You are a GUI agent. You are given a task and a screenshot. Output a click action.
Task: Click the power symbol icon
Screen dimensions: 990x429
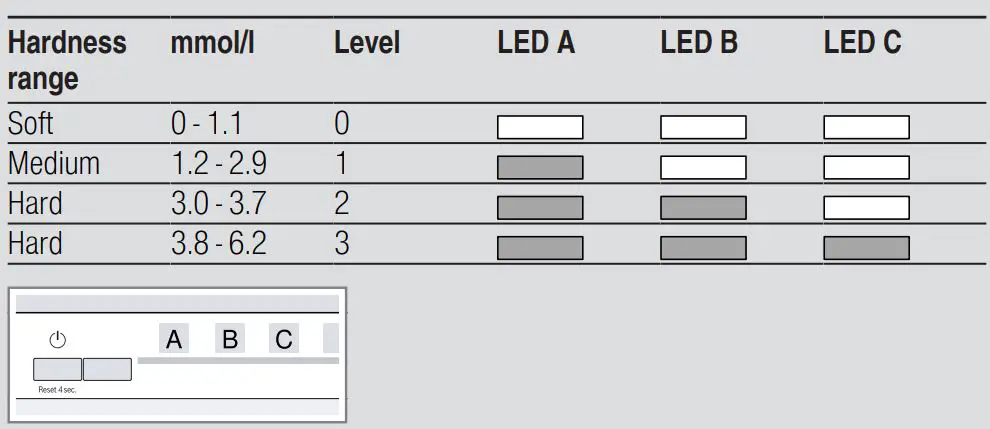[x=58, y=340]
